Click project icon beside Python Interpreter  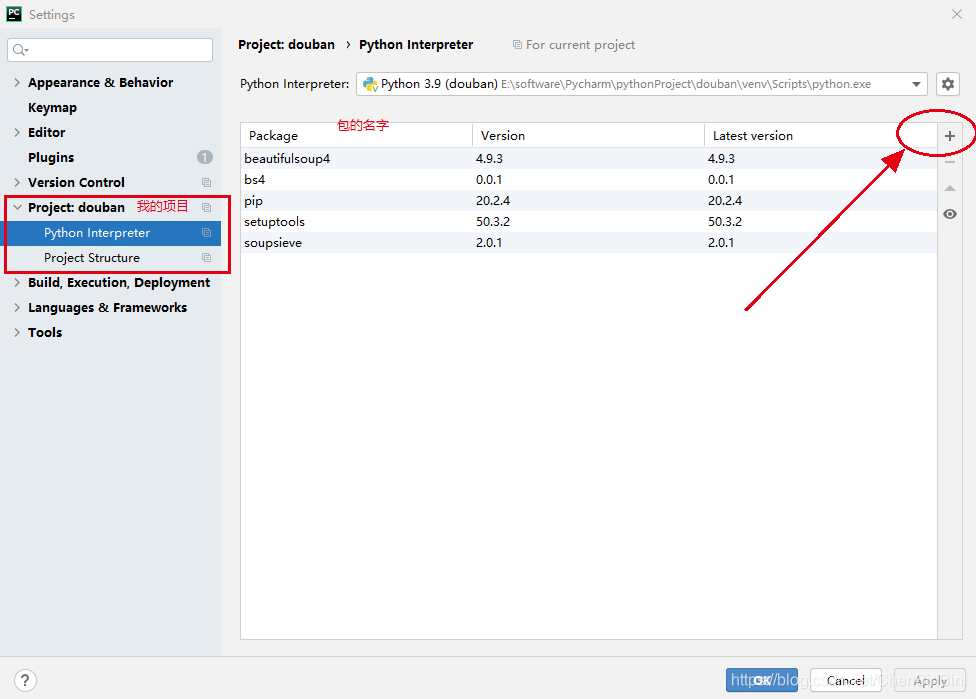(x=207, y=233)
